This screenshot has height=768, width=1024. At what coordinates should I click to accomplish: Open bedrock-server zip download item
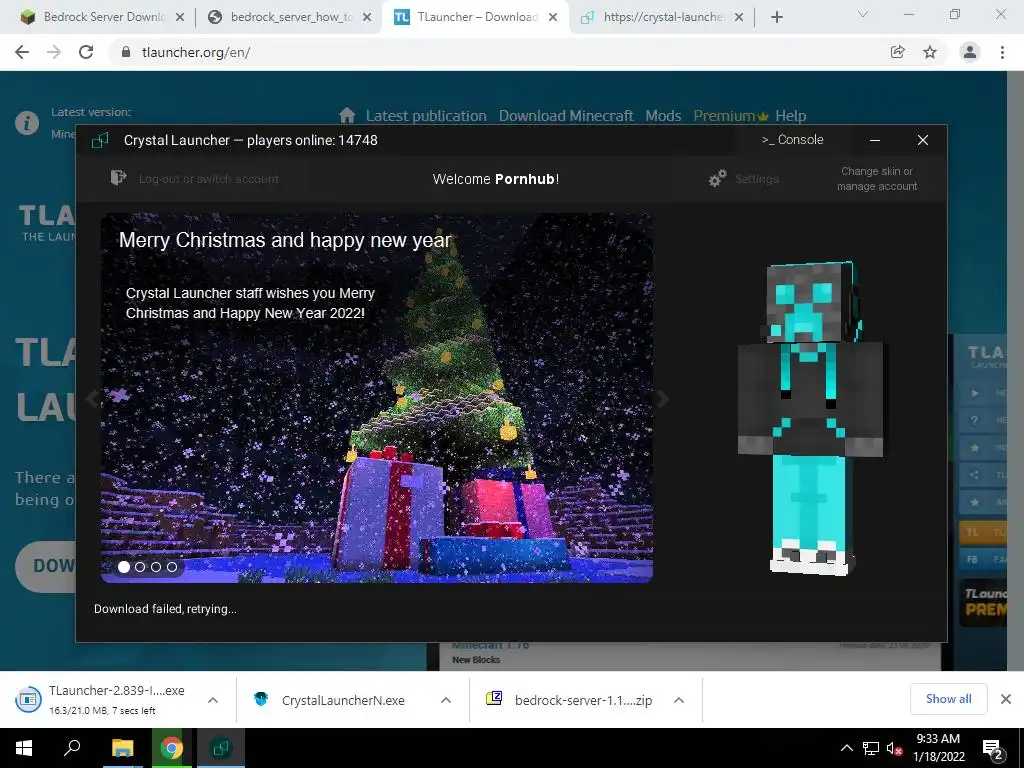point(571,700)
